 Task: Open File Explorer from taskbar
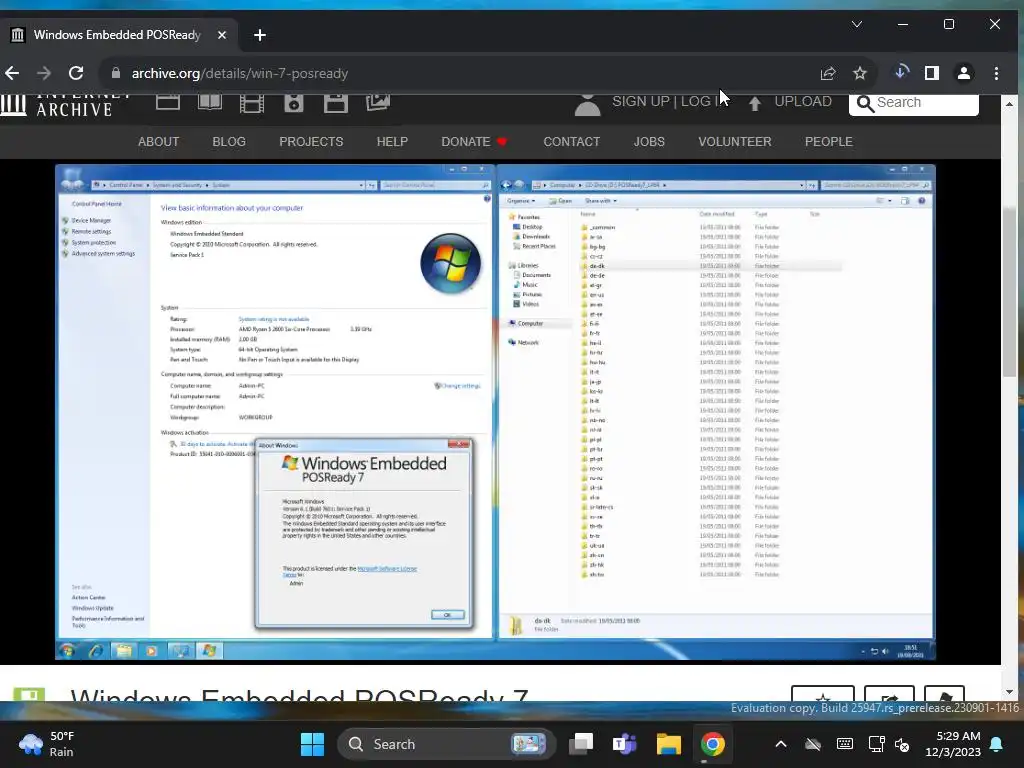pos(669,744)
